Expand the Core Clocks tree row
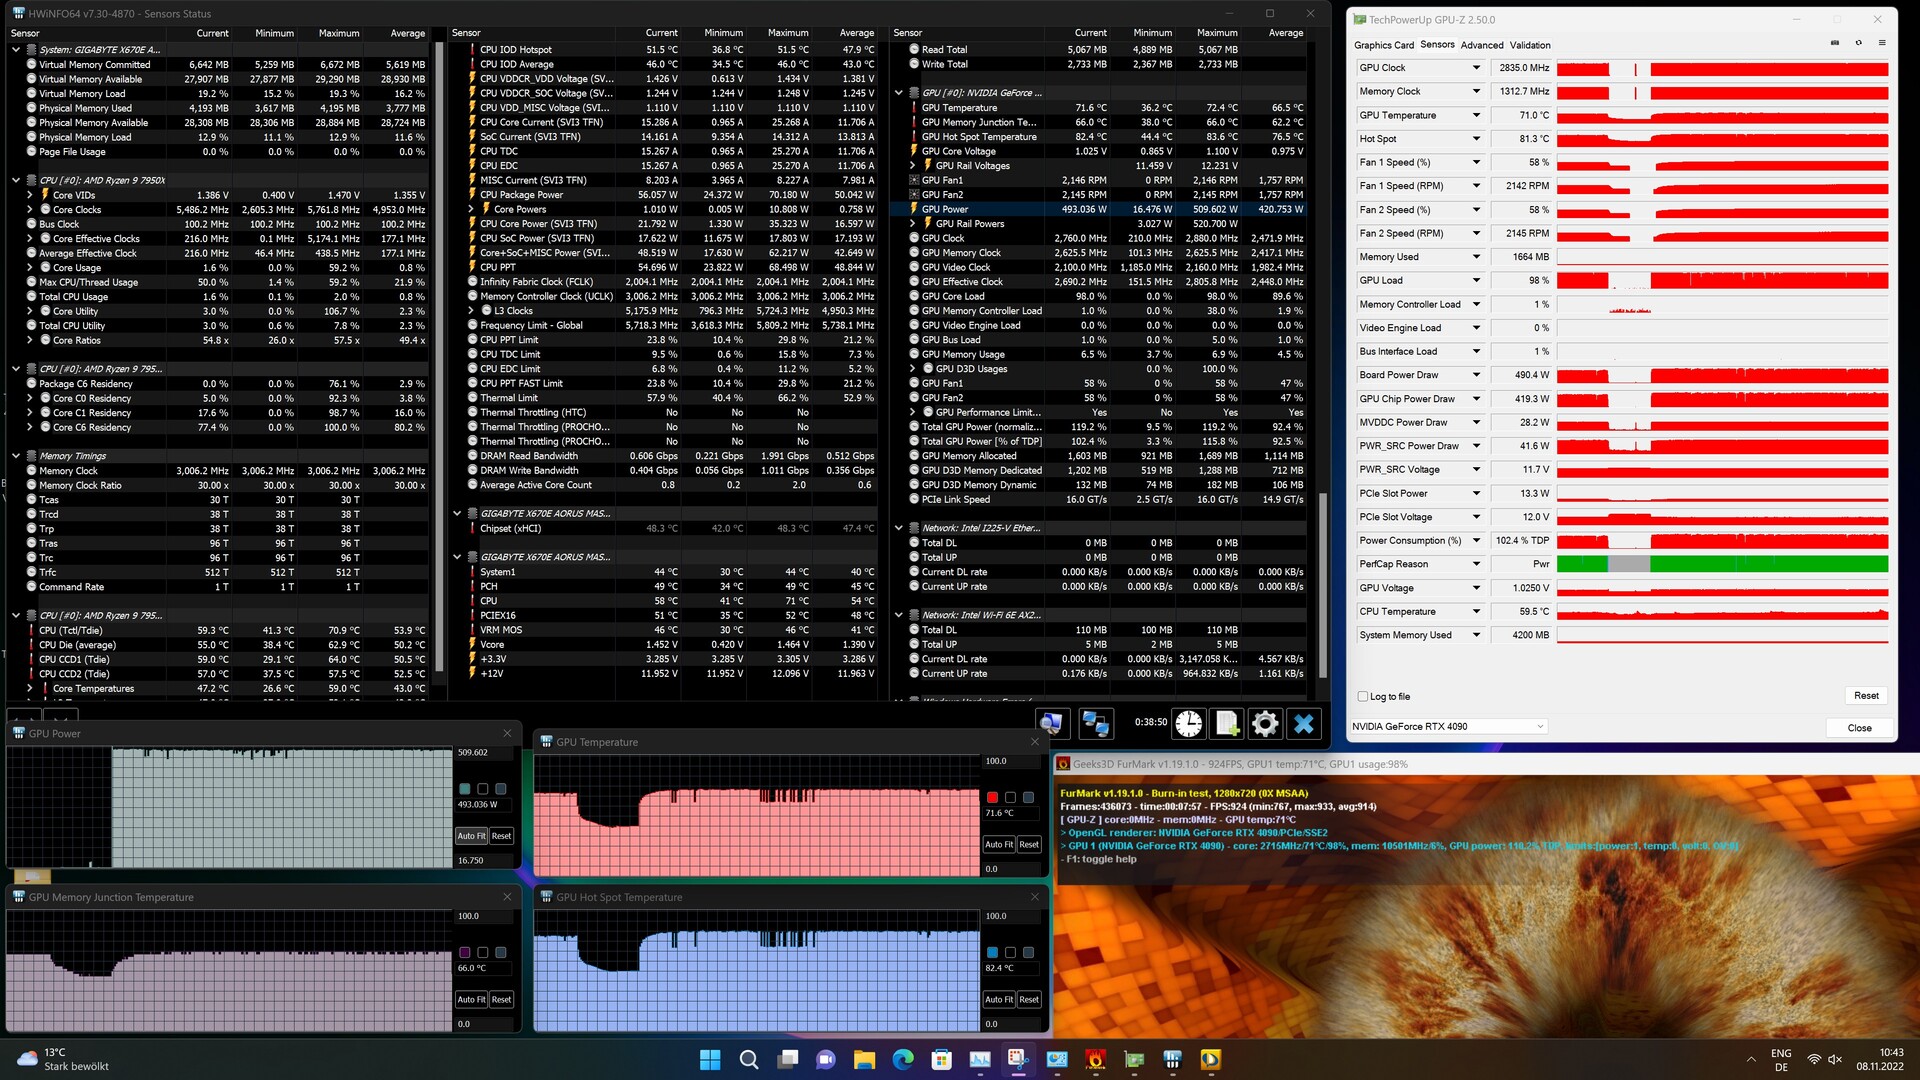 pos(30,210)
